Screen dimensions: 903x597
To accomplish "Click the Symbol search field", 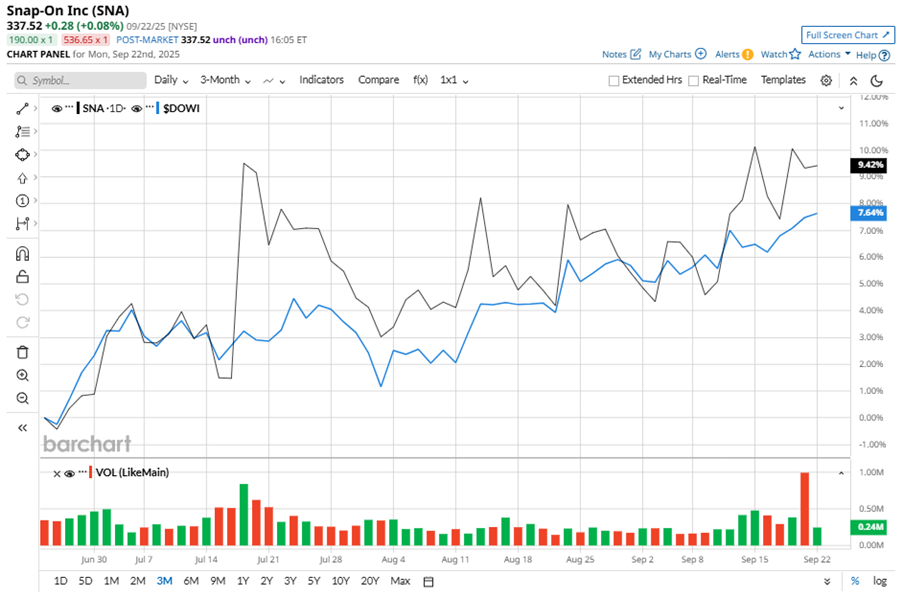I will point(81,81).
